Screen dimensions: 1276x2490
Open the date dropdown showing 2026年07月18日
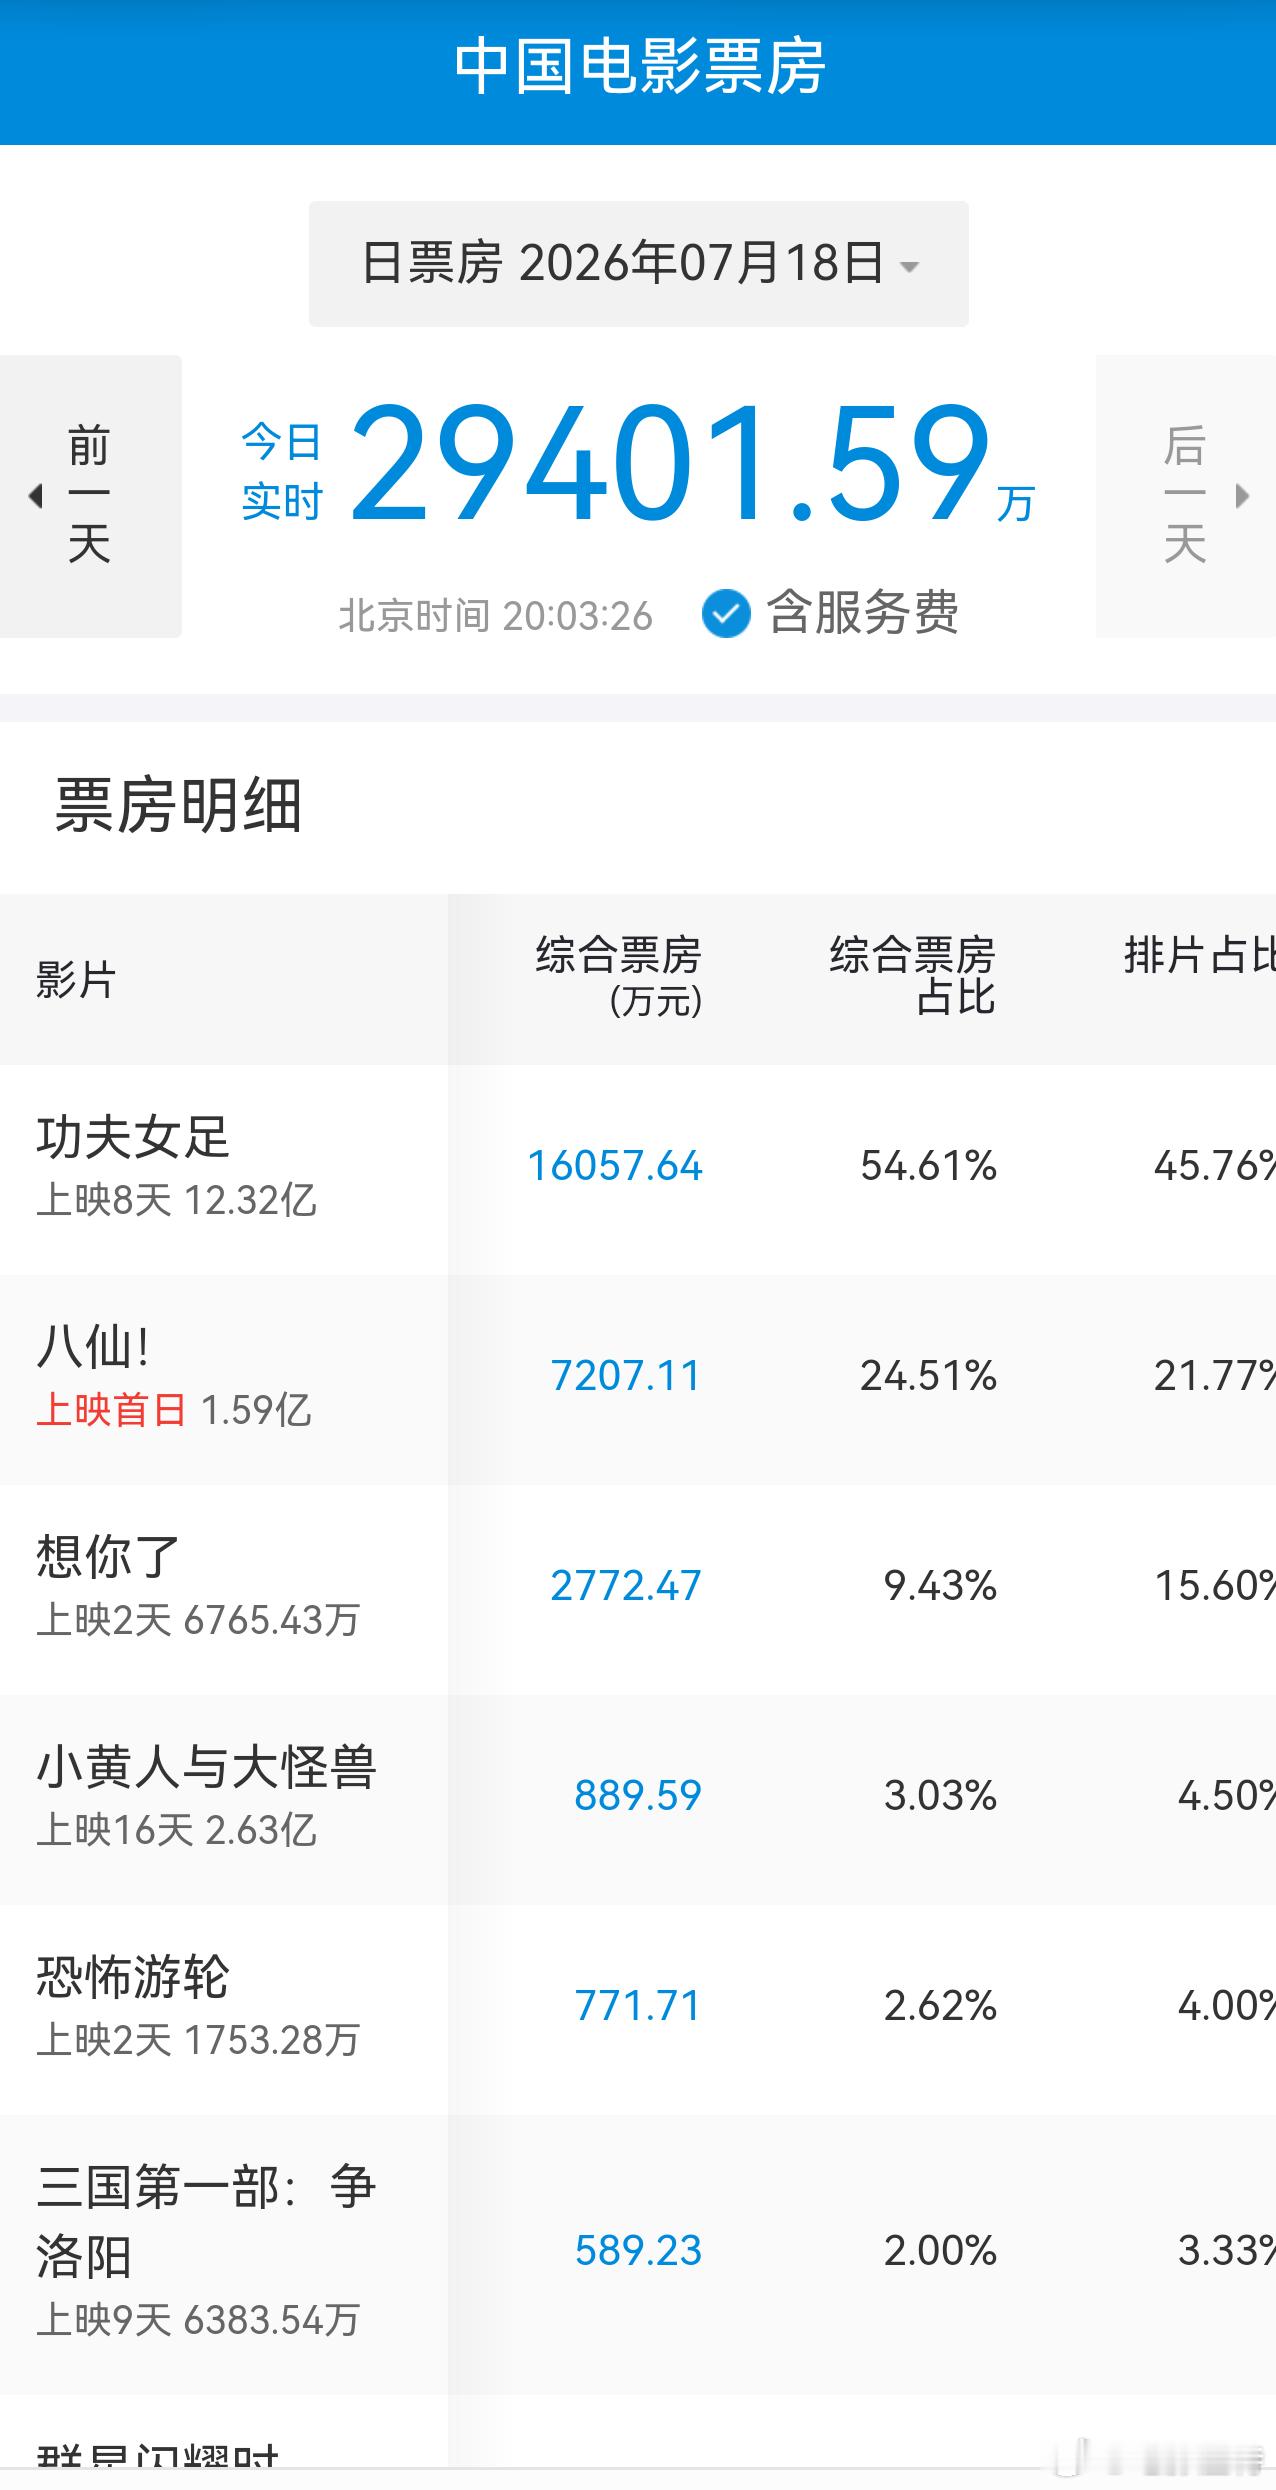pos(638,264)
